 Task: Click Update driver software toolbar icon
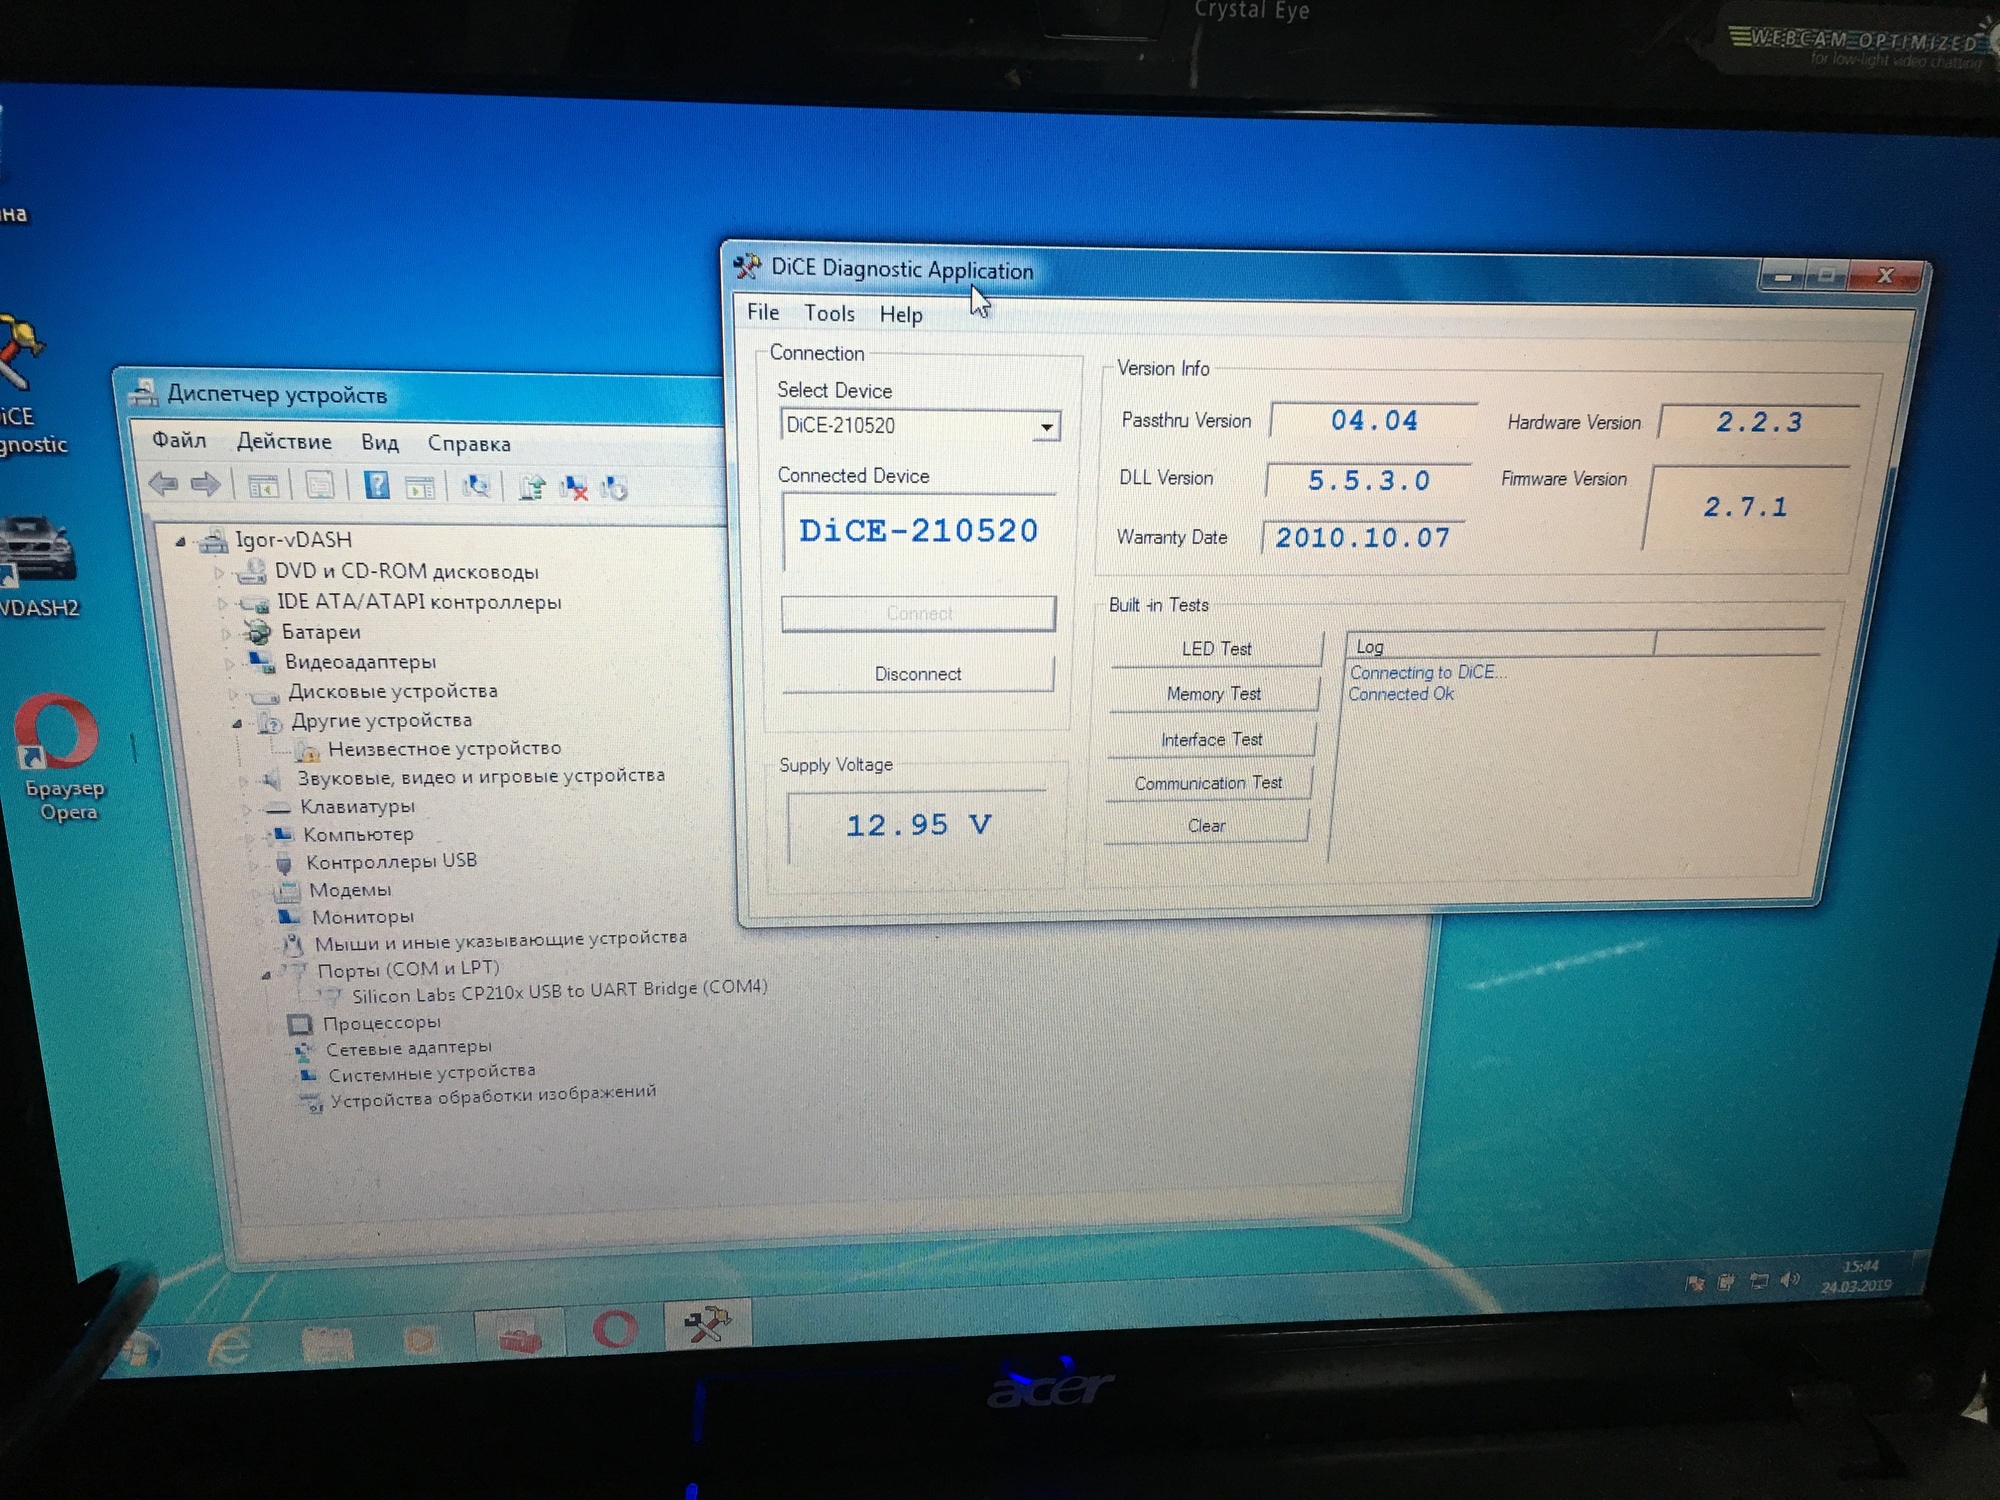click(532, 488)
